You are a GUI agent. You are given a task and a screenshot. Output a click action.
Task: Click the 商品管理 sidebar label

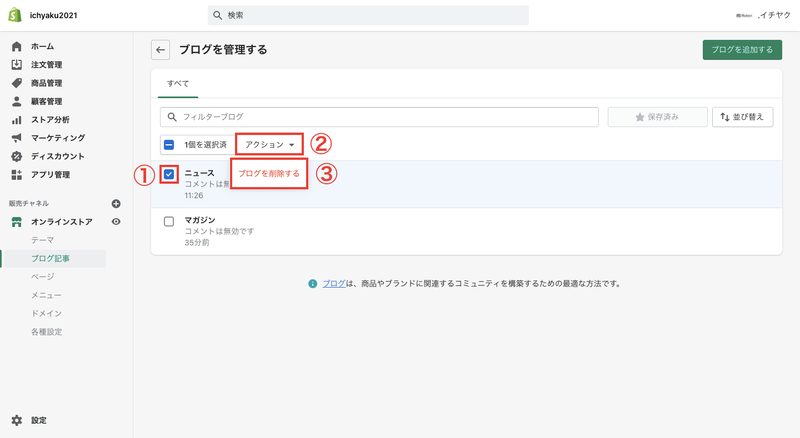click(x=46, y=83)
